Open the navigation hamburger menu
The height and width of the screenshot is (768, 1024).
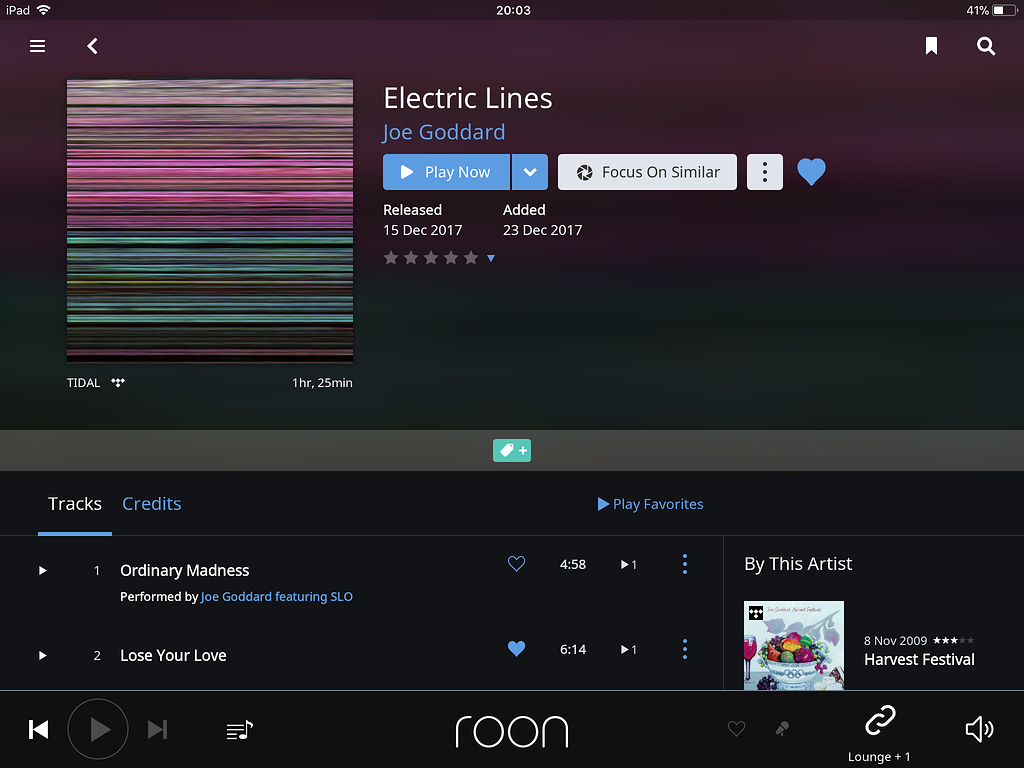pyautogui.click(x=37, y=46)
